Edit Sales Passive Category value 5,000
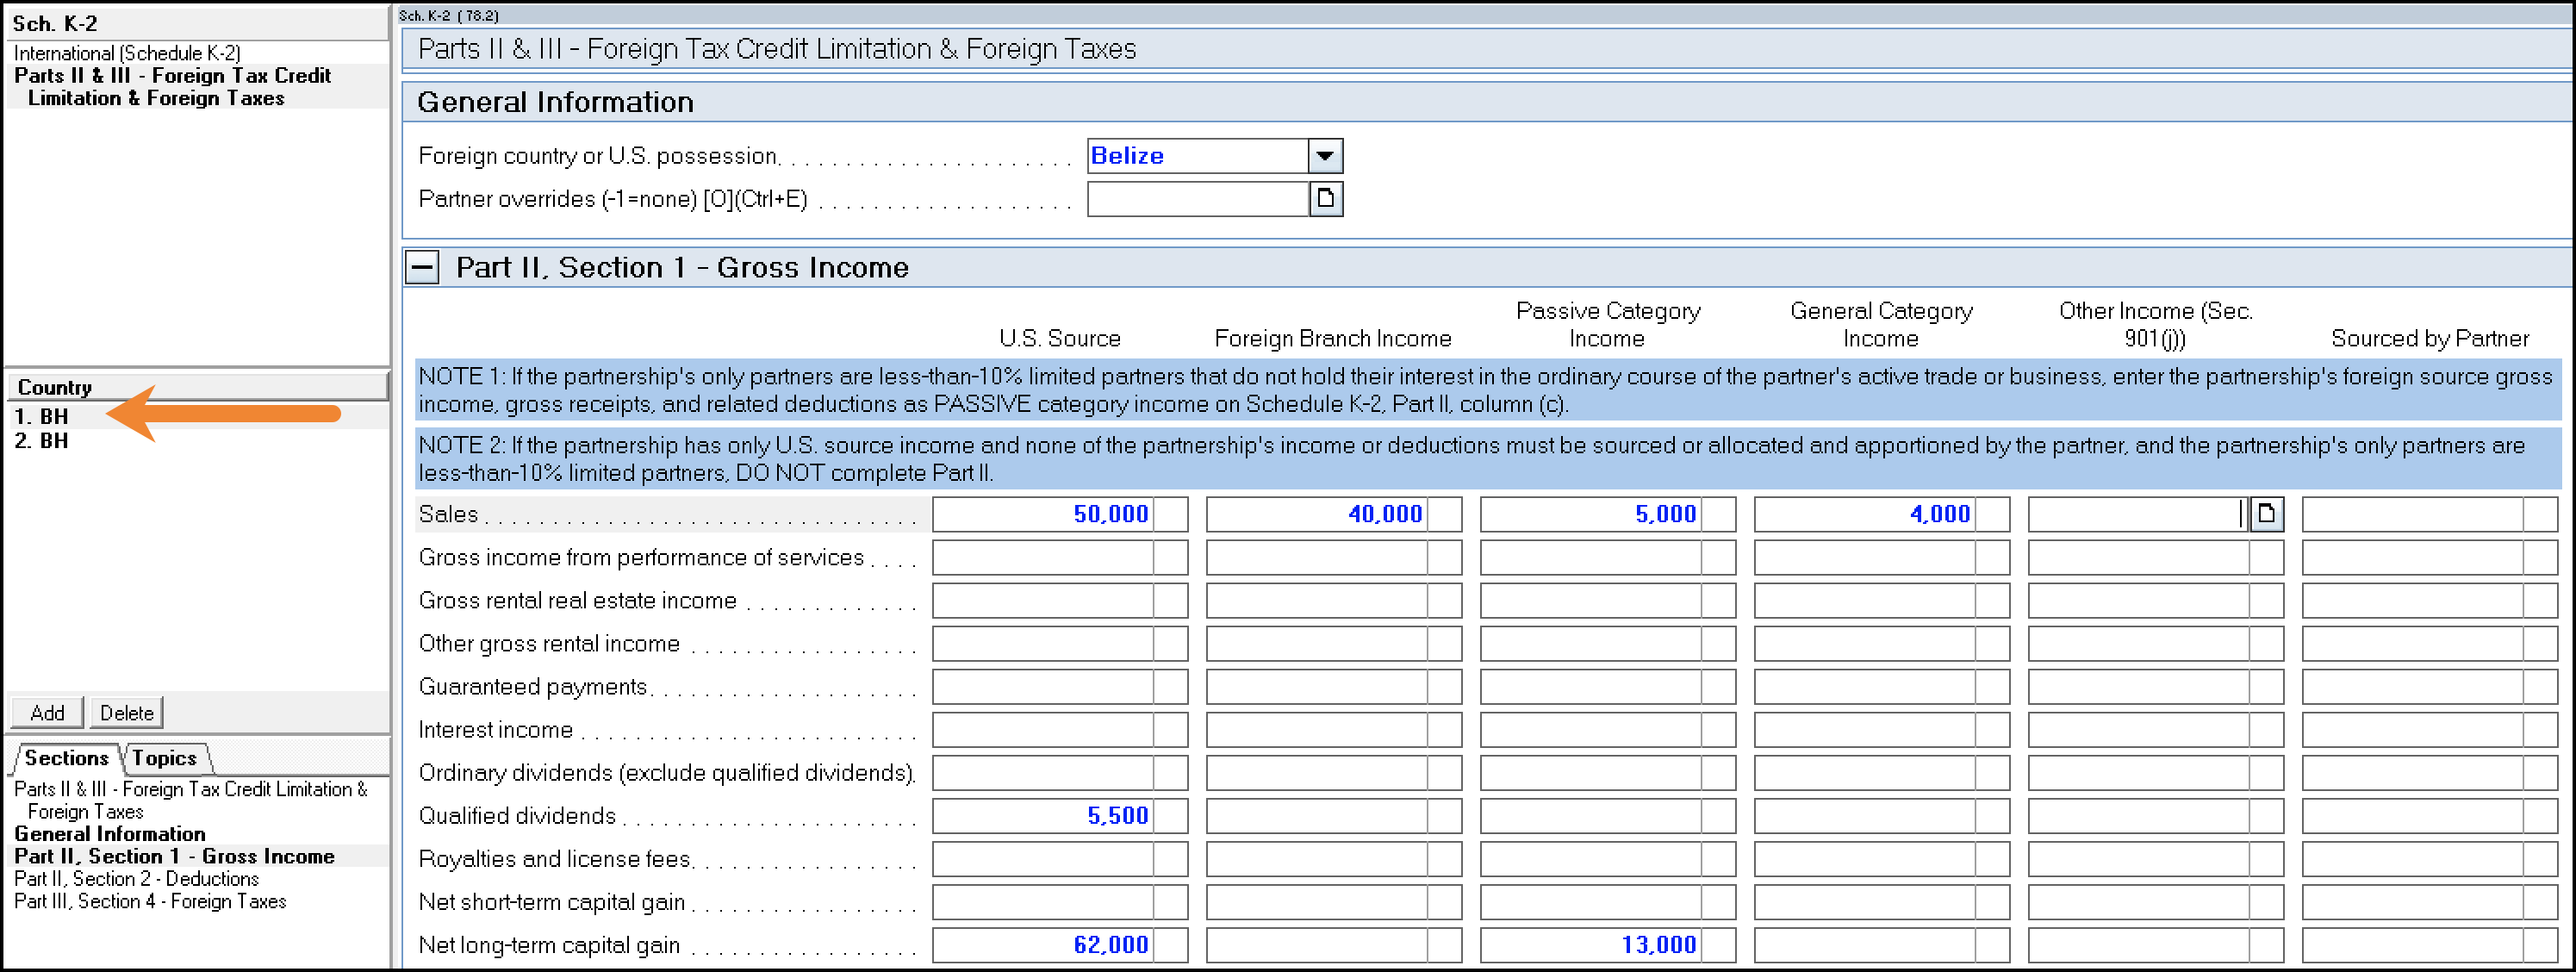Screen dimensions: 2576x972 click(x=1591, y=514)
